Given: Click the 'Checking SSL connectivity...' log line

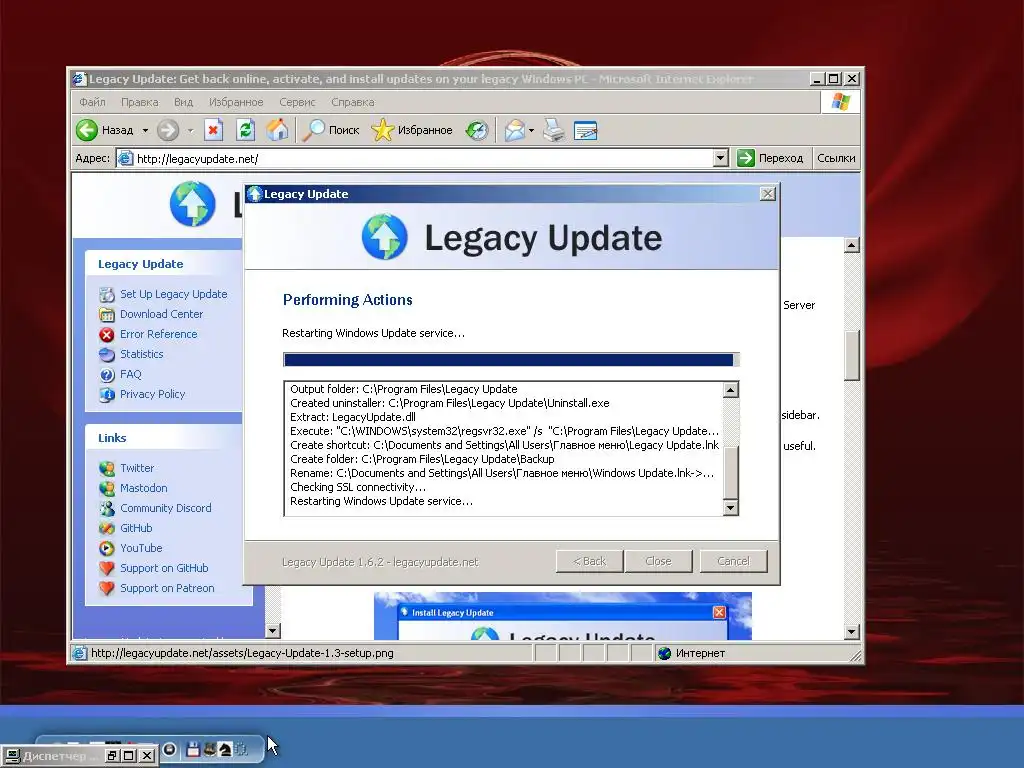Looking at the screenshot, I should tap(358, 487).
